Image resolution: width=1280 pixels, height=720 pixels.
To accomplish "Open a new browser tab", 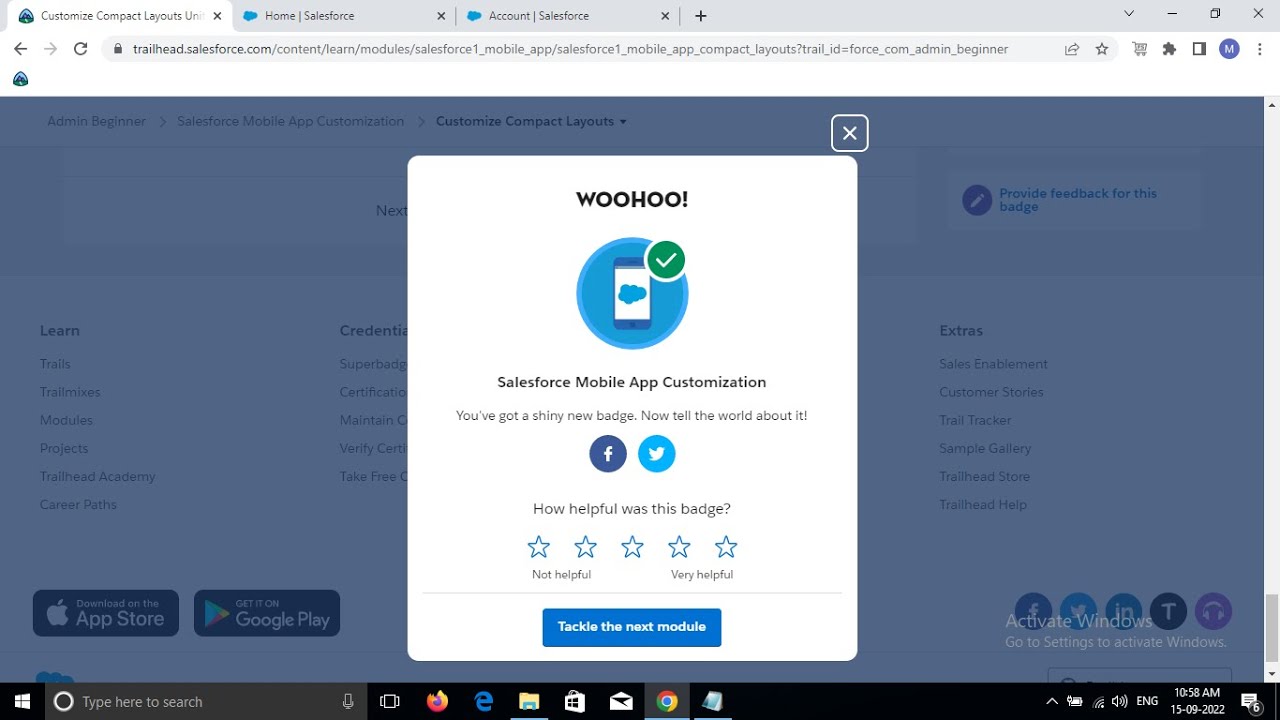I will point(701,16).
